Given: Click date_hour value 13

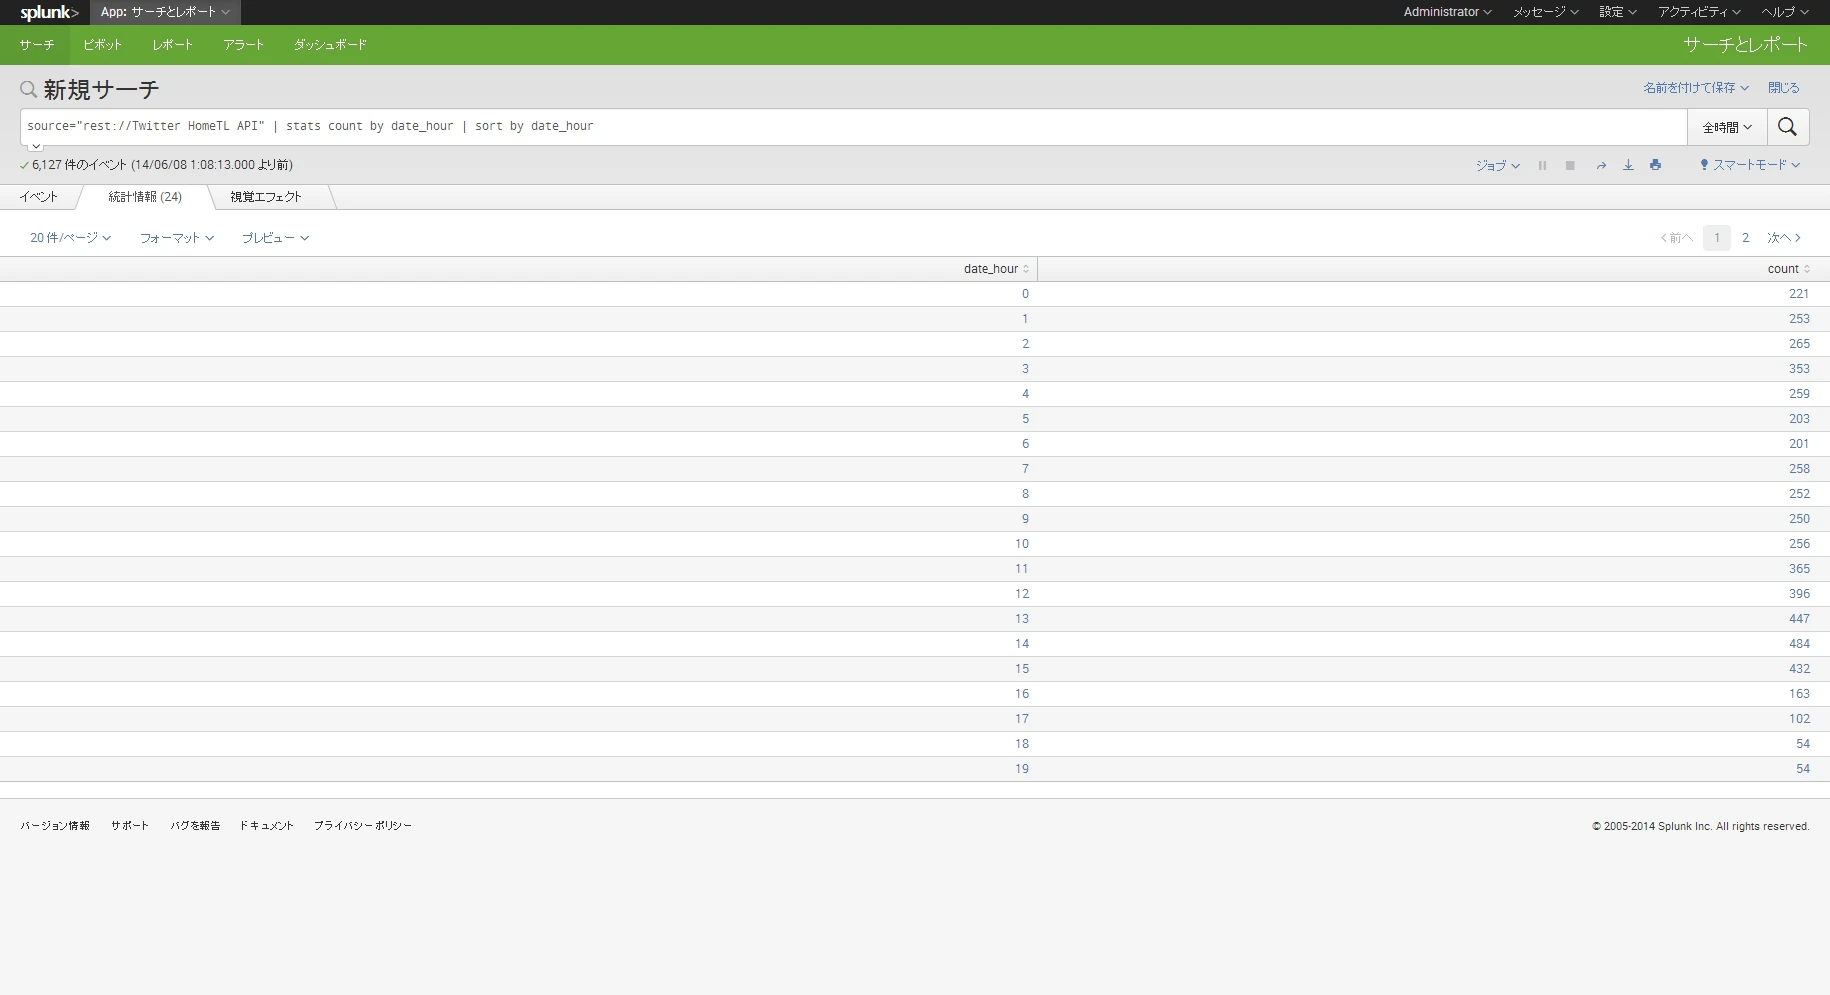Looking at the screenshot, I should click(x=1022, y=619).
